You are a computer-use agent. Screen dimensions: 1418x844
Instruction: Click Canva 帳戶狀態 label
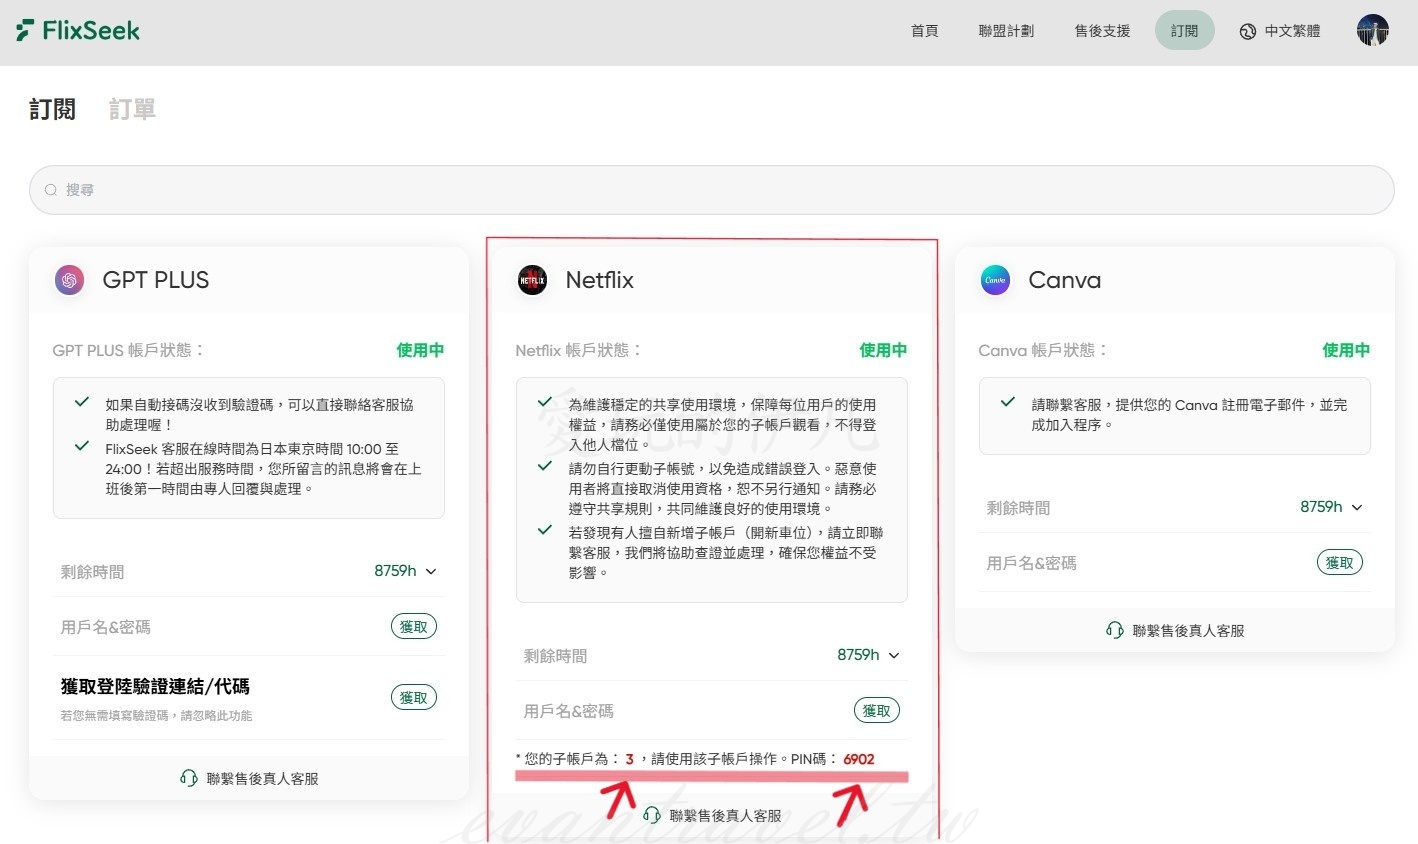[x=1043, y=350]
